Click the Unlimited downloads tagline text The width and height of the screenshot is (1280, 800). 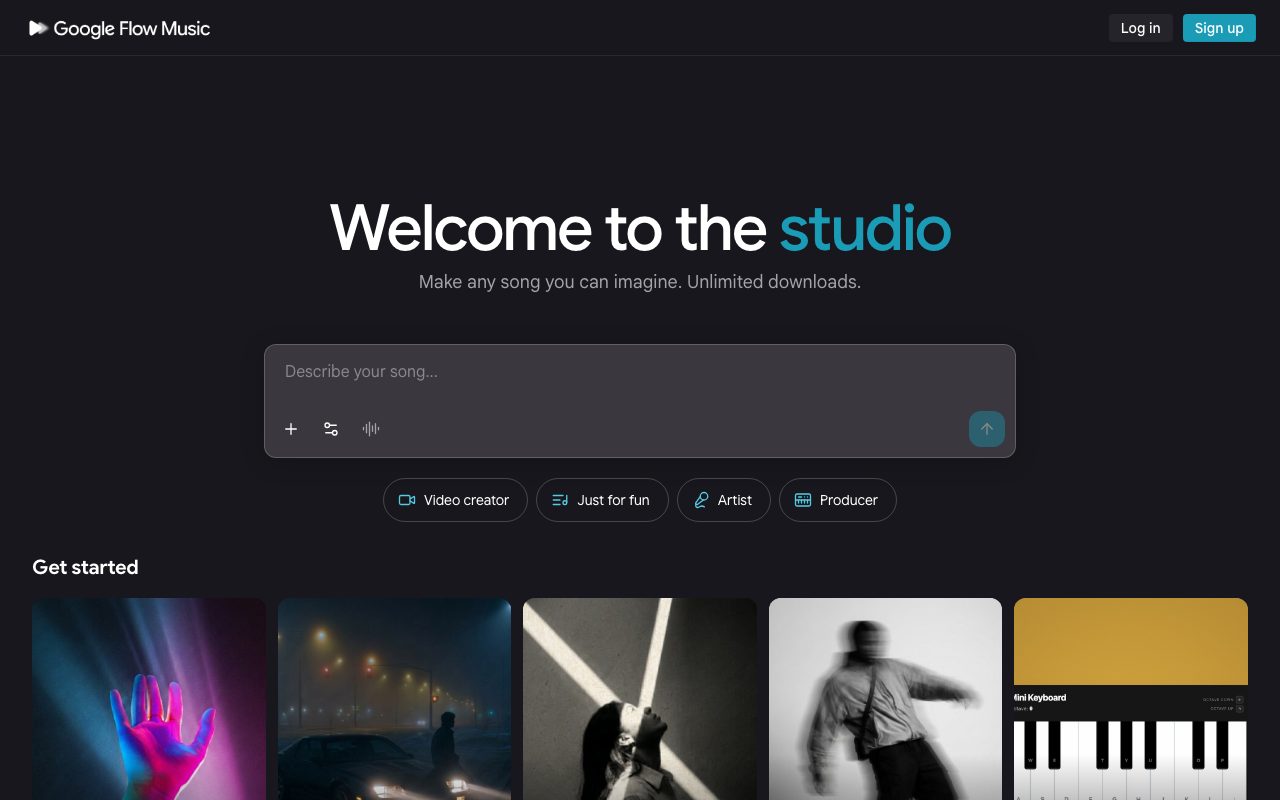(x=774, y=282)
